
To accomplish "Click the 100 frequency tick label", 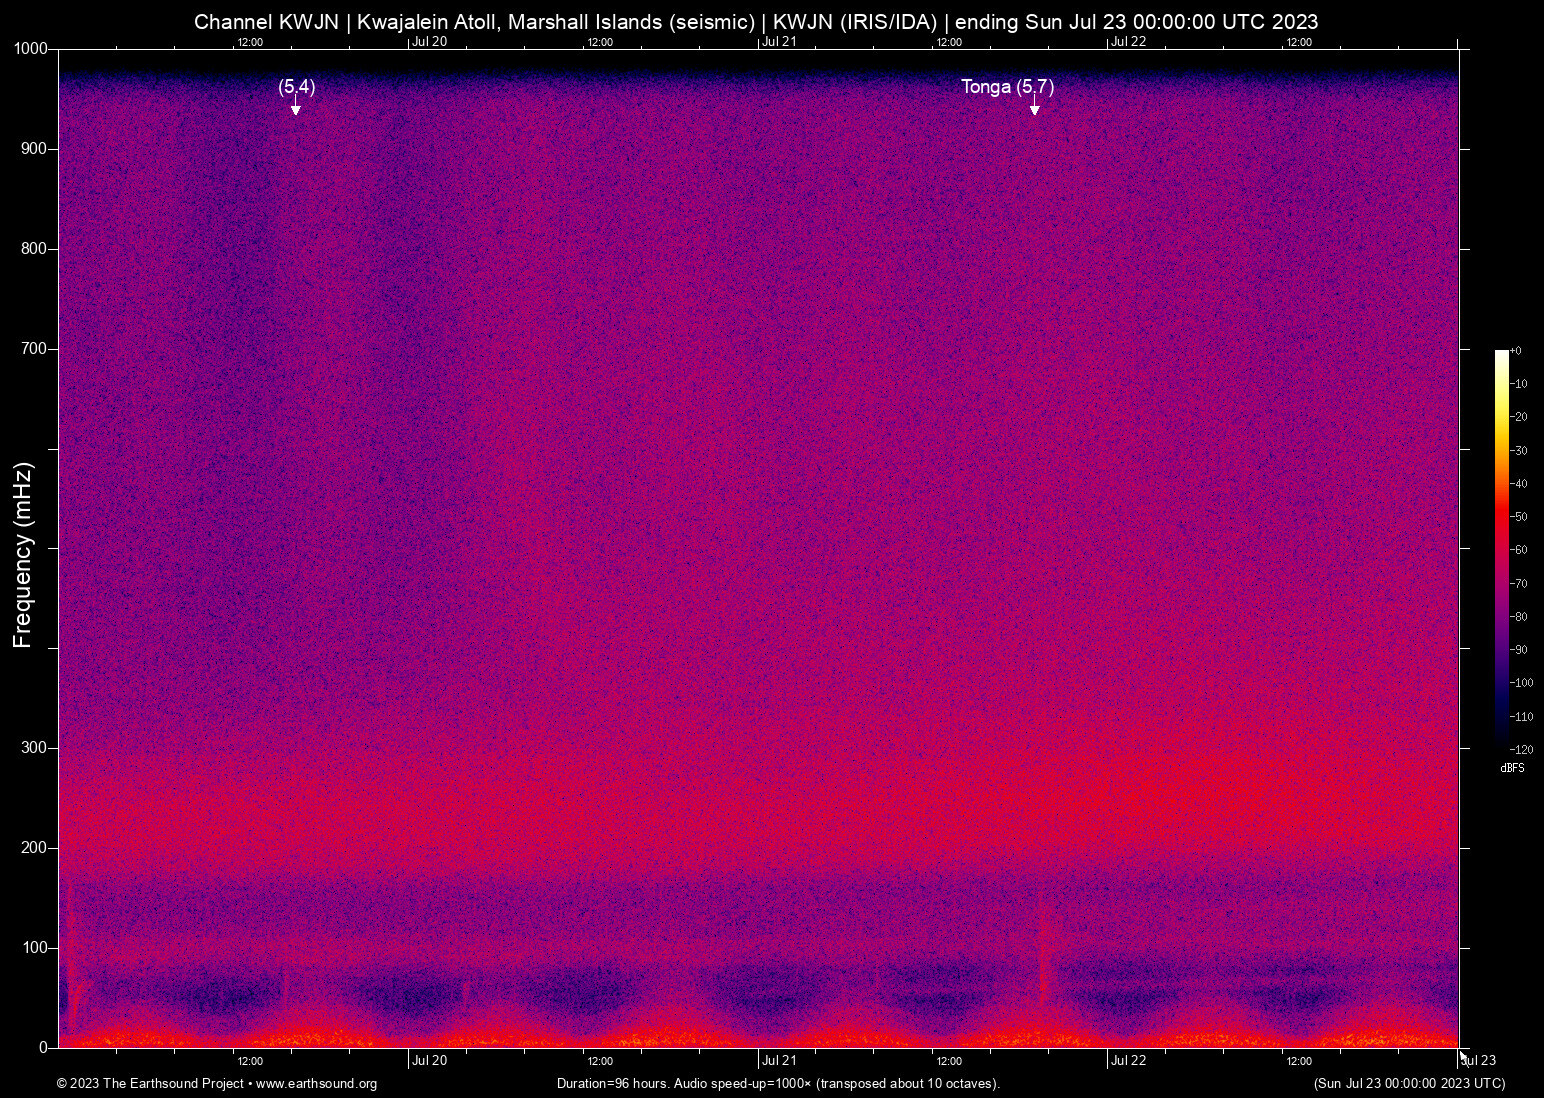I will point(34,948).
